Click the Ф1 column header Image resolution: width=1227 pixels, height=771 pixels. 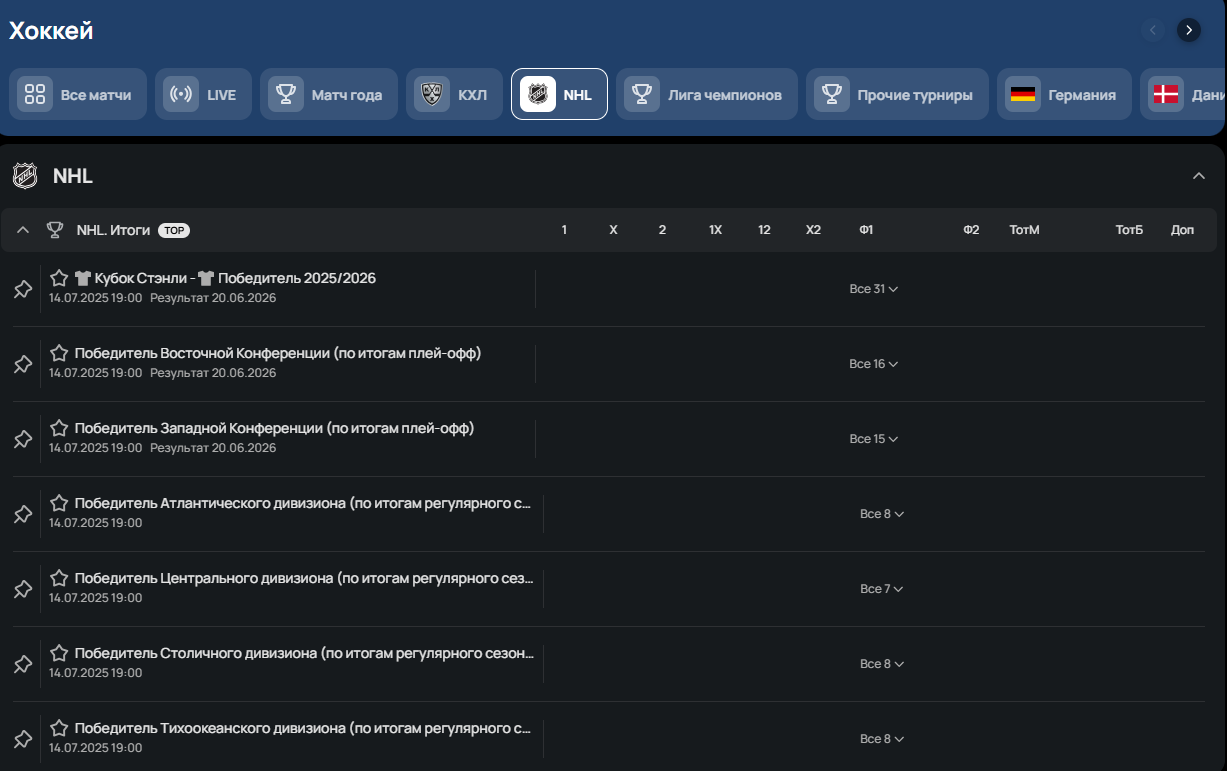pos(866,230)
